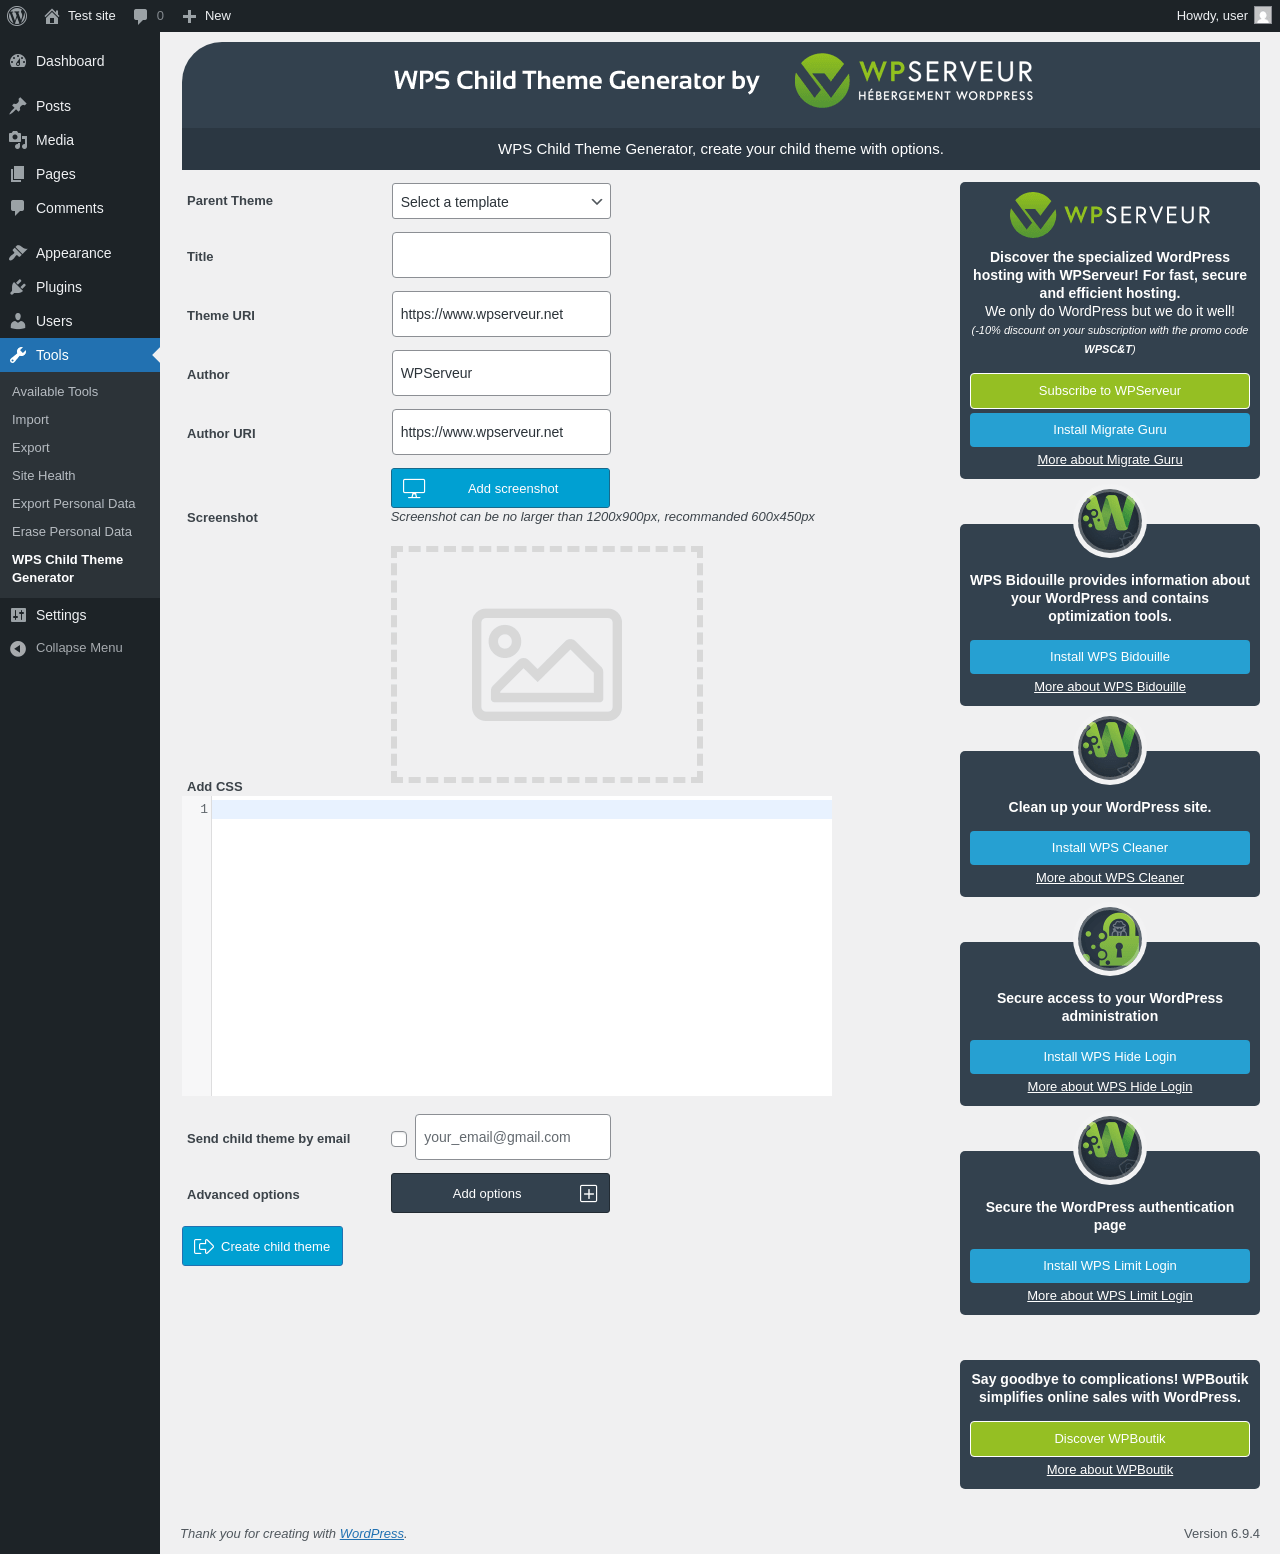Click the Comments bubble icon in sidebar

(x=18, y=208)
